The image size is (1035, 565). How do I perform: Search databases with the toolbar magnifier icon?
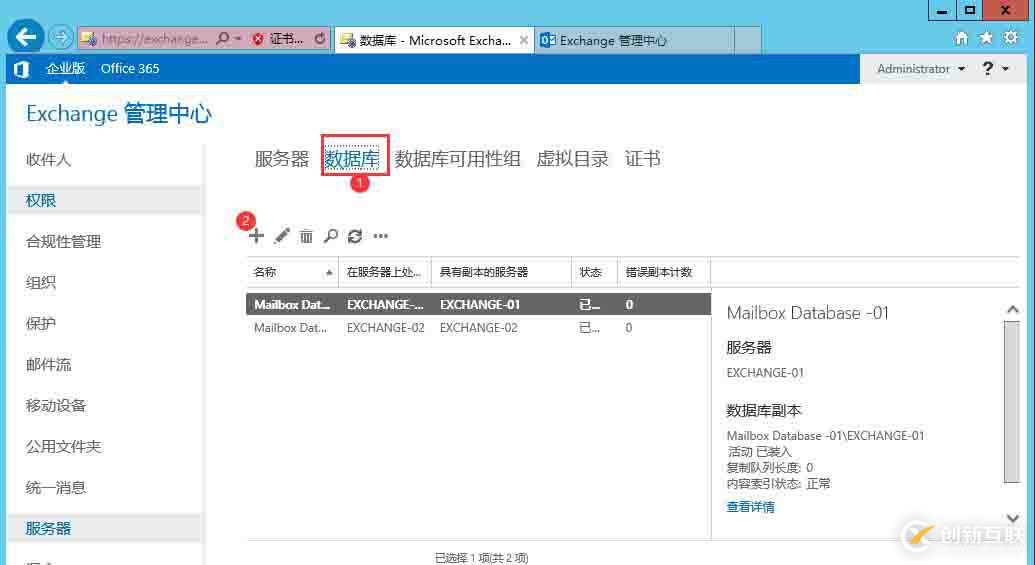[x=331, y=236]
